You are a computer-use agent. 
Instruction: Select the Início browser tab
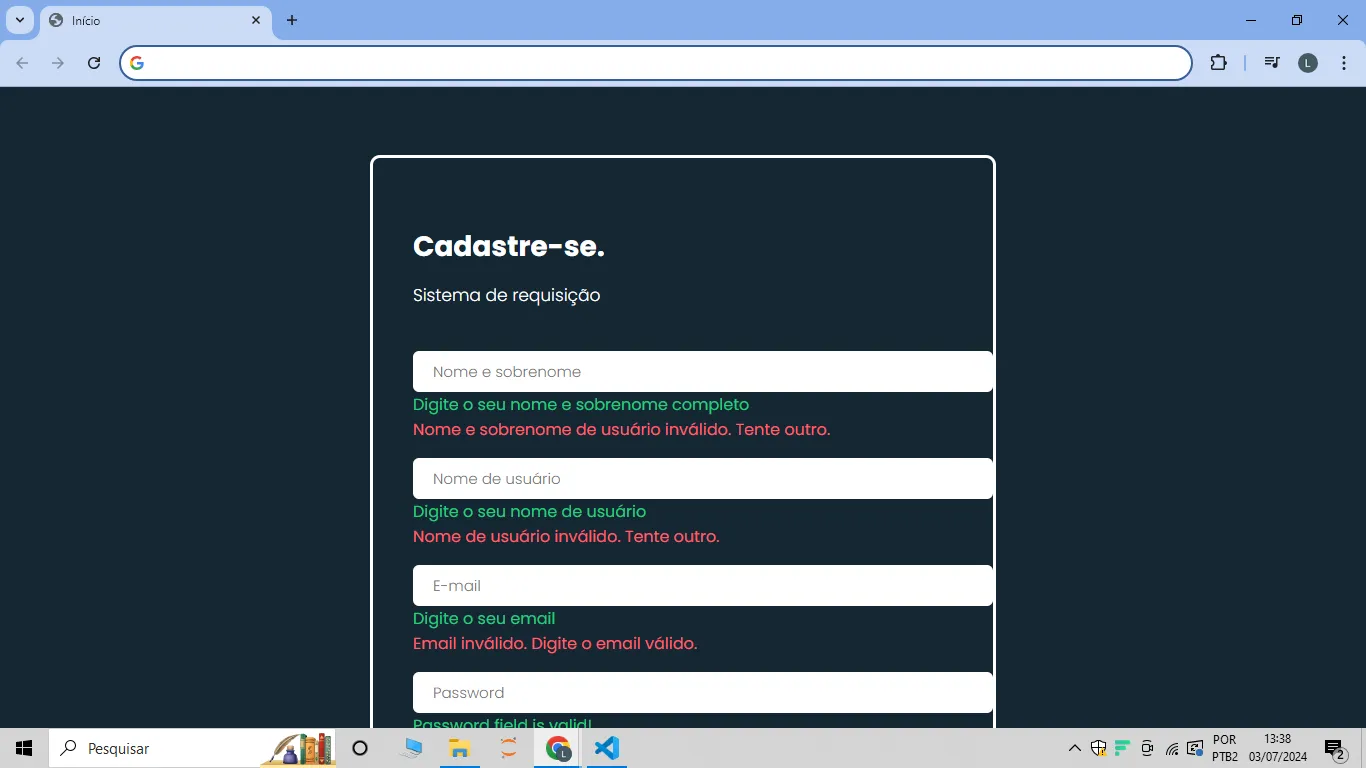140,20
